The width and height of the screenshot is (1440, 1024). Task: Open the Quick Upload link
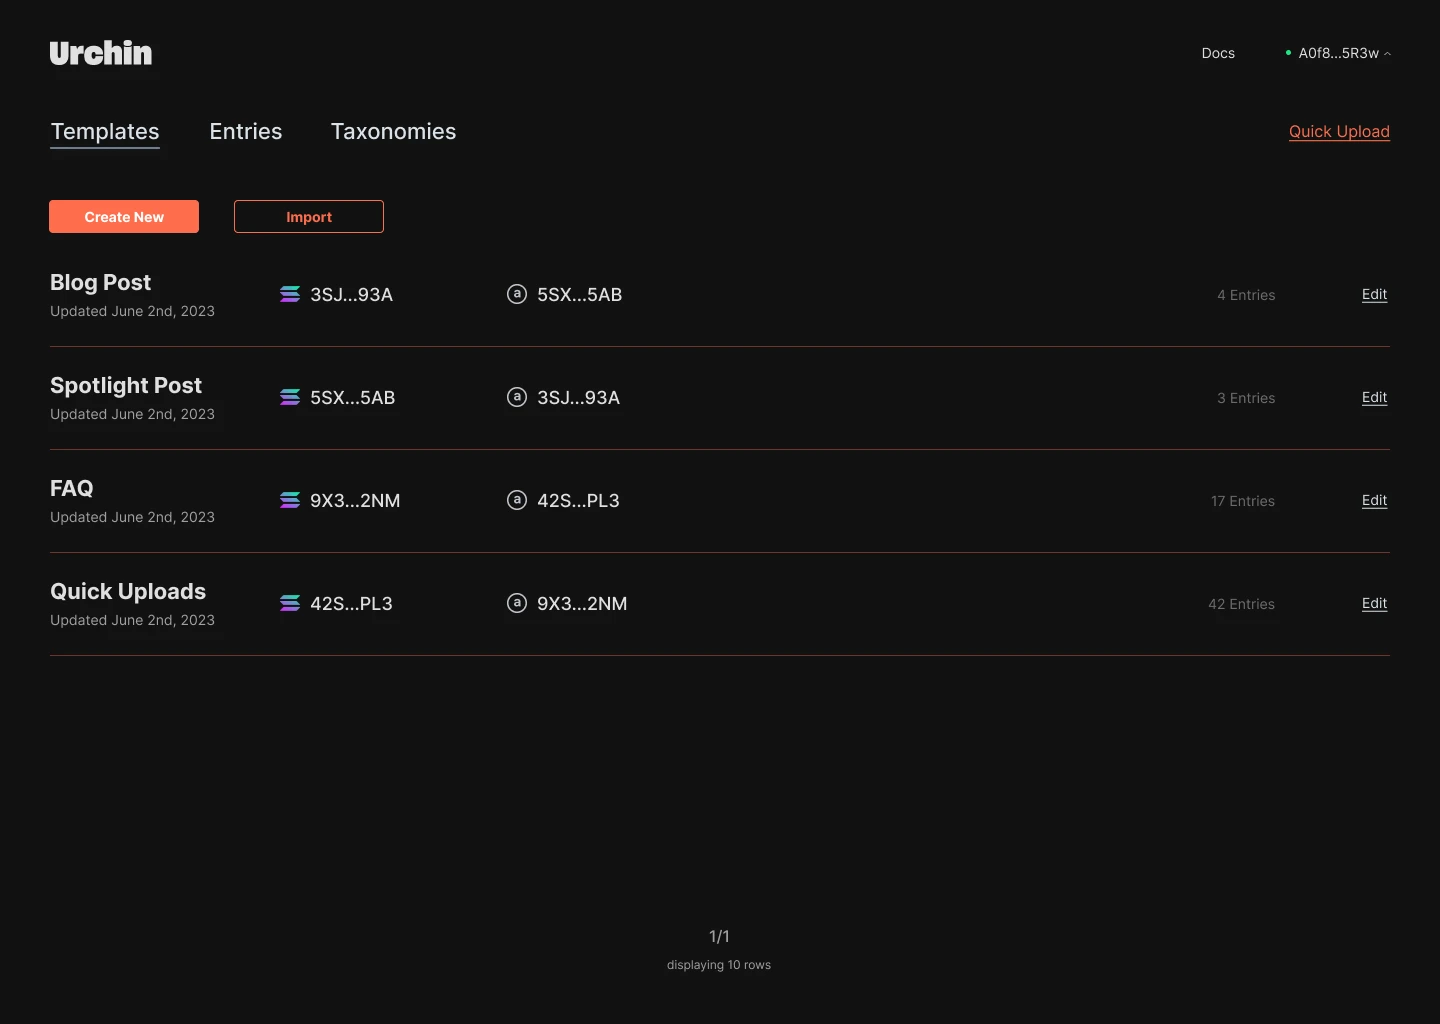tap(1339, 131)
